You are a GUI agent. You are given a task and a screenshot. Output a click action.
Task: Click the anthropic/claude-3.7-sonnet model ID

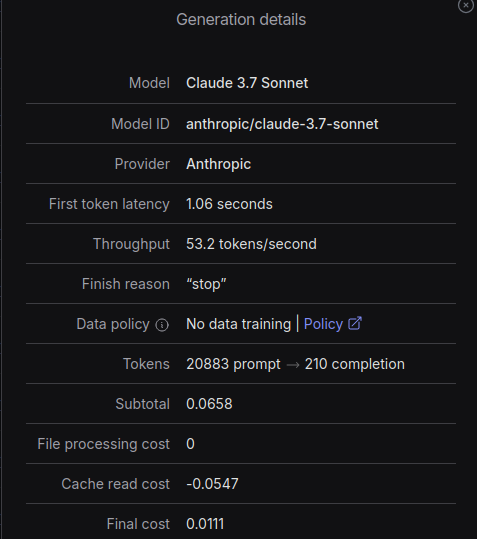pyautogui.click(x=282, y=124)
